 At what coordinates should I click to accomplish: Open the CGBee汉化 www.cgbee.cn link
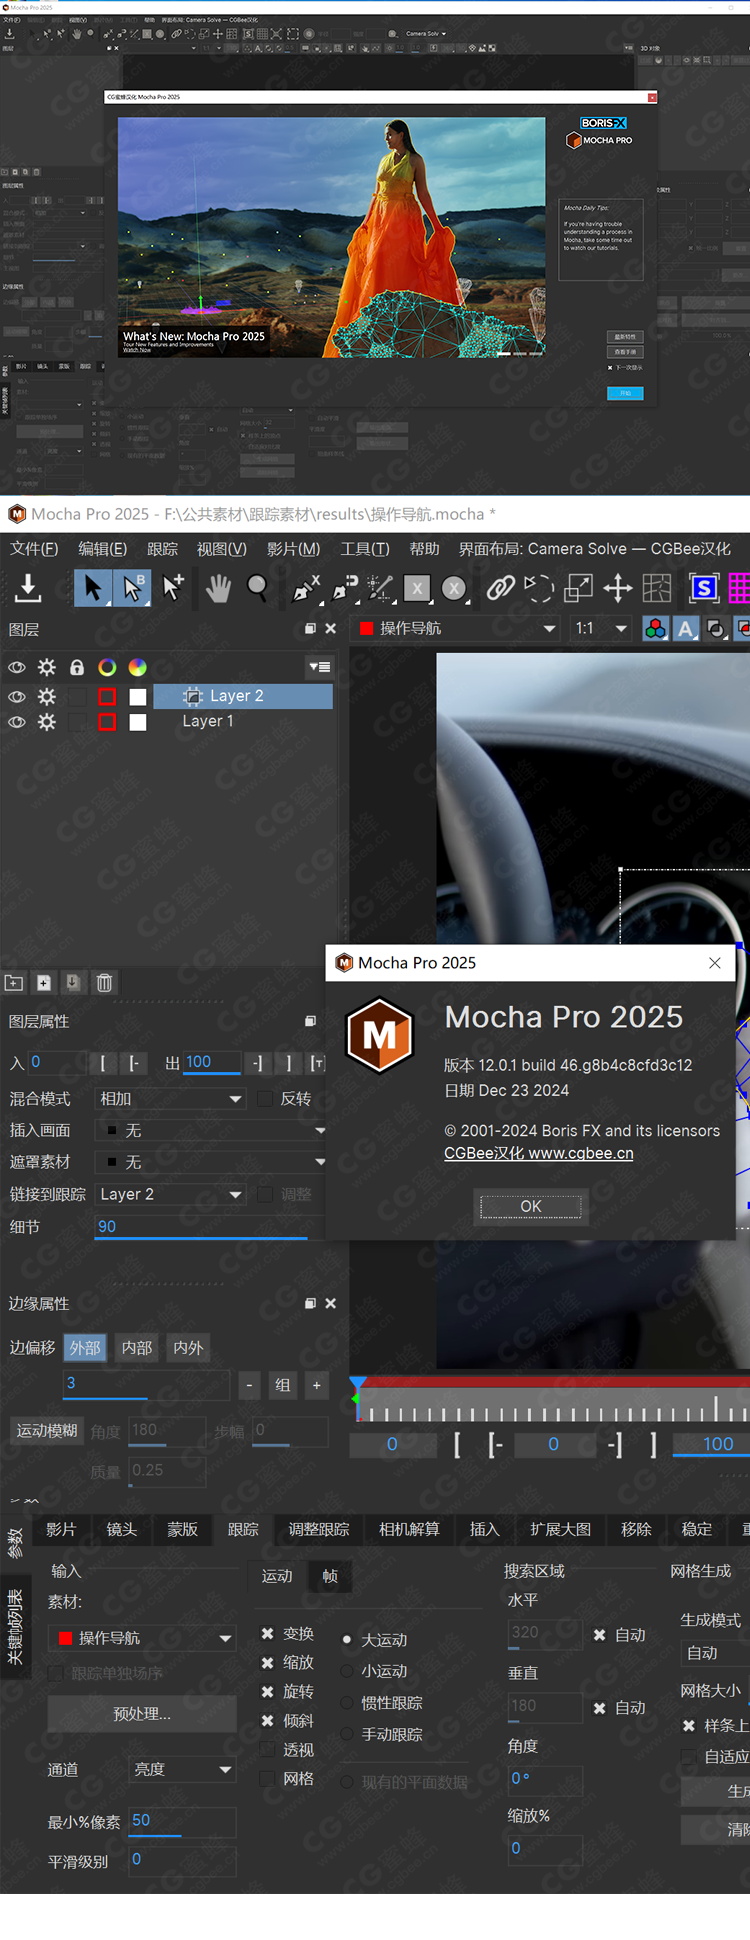click(538, 1153)
